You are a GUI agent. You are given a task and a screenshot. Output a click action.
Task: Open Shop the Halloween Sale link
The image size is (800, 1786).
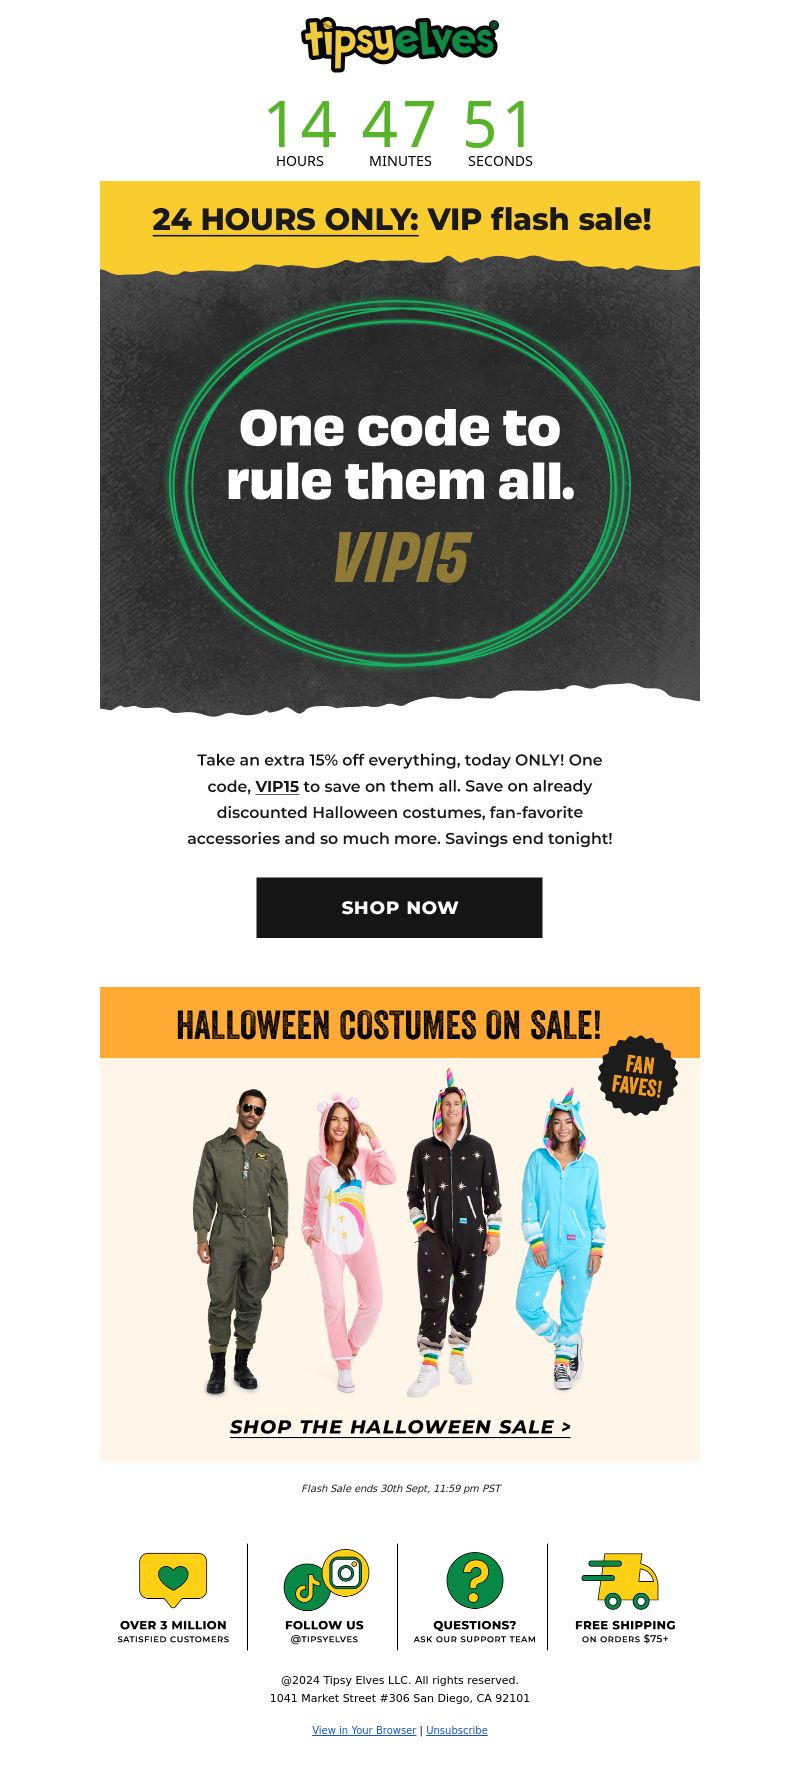pos(400,1427)
